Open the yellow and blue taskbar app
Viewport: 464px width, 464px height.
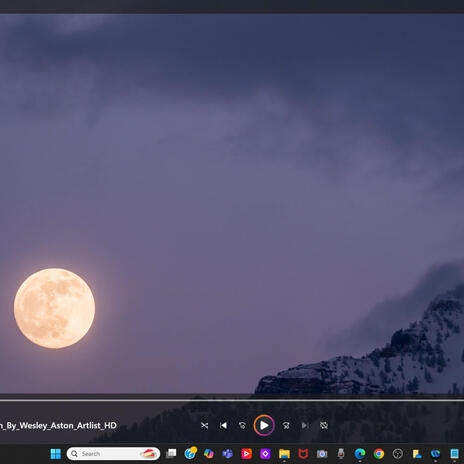click(417, 454)
